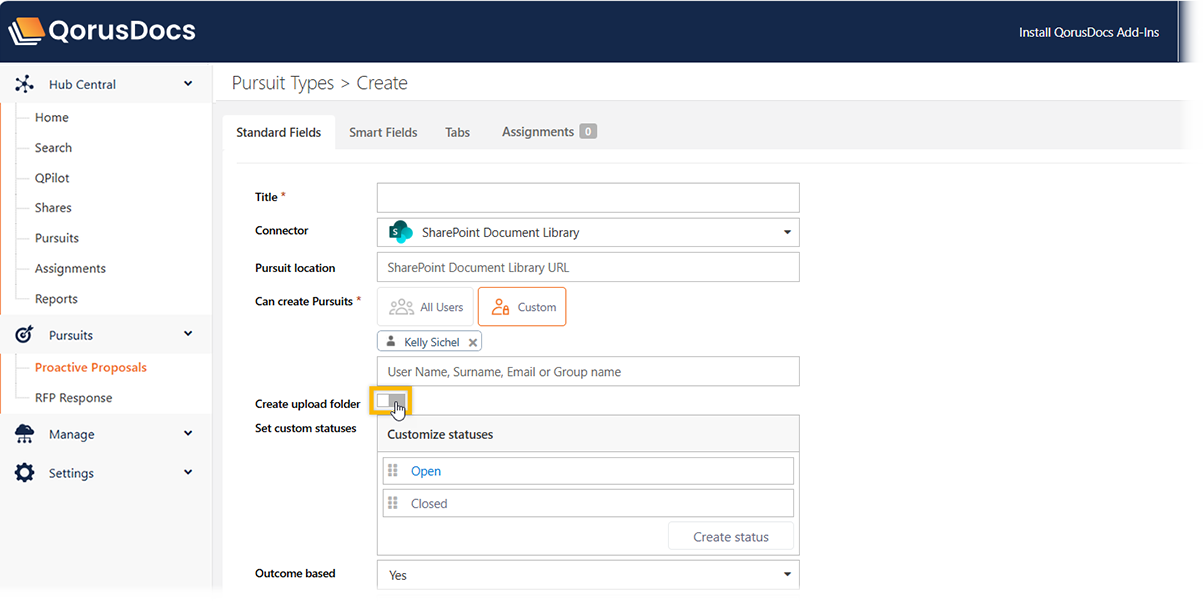Click the Title input field
Viewport: 1203px width, 614px height.
pyautogui.click(x=588, y=197)
